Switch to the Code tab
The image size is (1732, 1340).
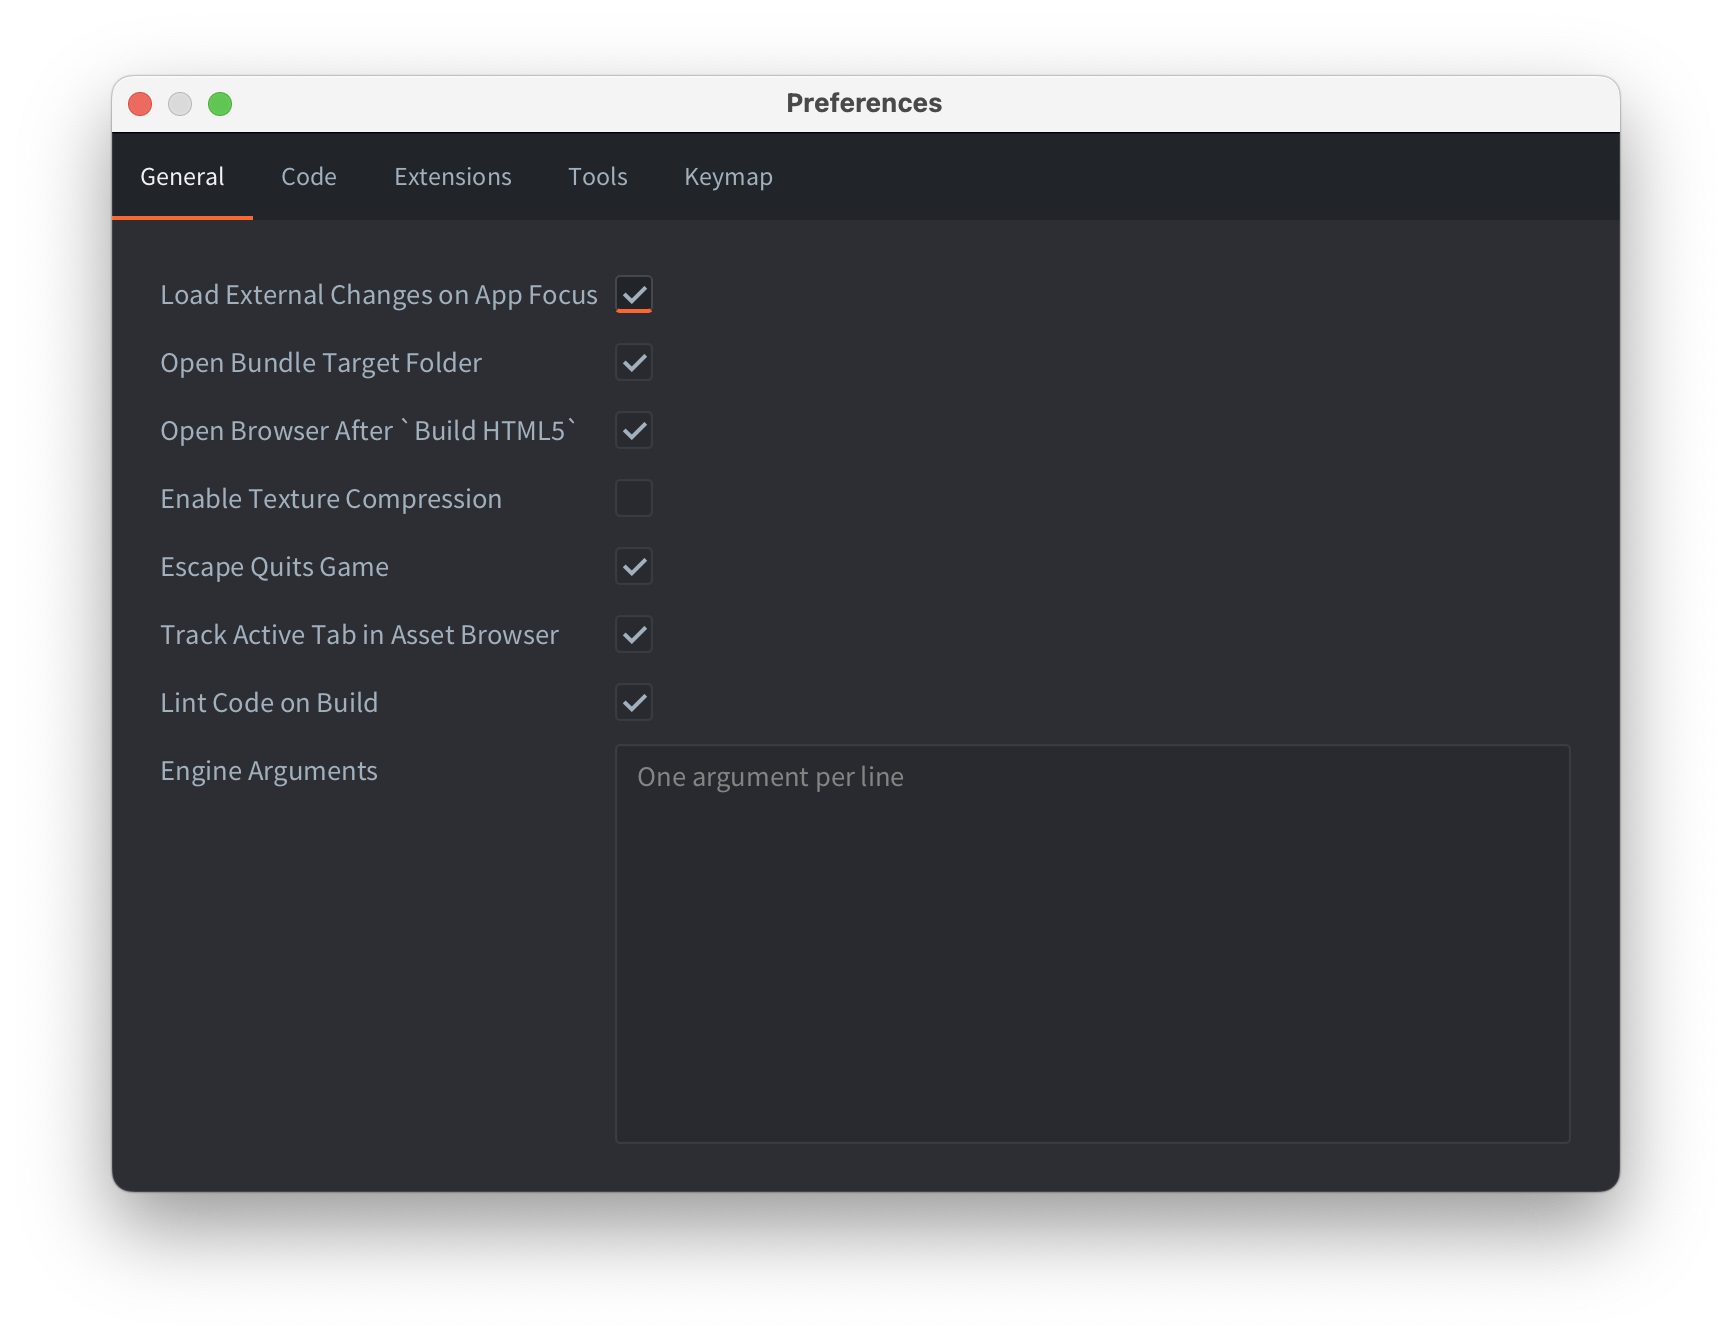[x=308, y=177]
